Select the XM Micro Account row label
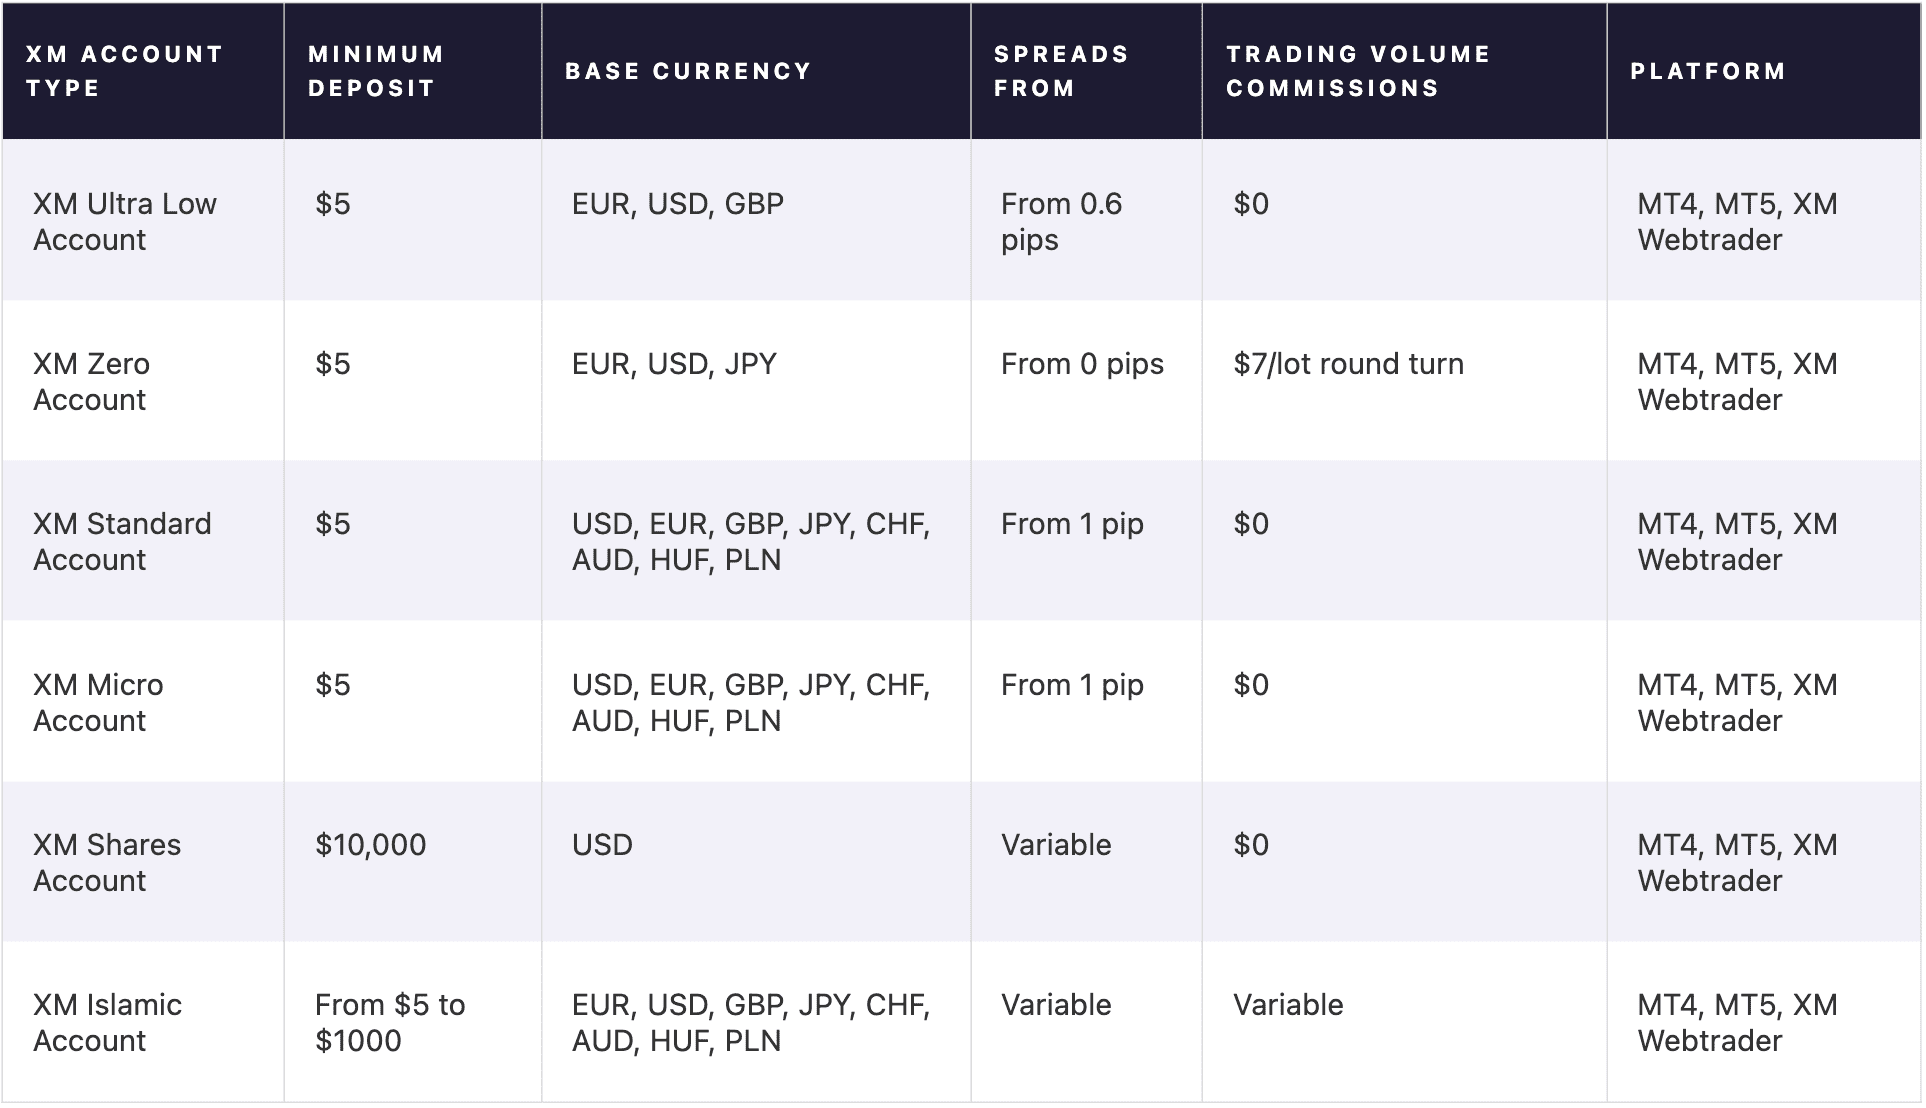Image resolution: width=1926 pixels, height=1108 pixels. [x=98, y=703]
